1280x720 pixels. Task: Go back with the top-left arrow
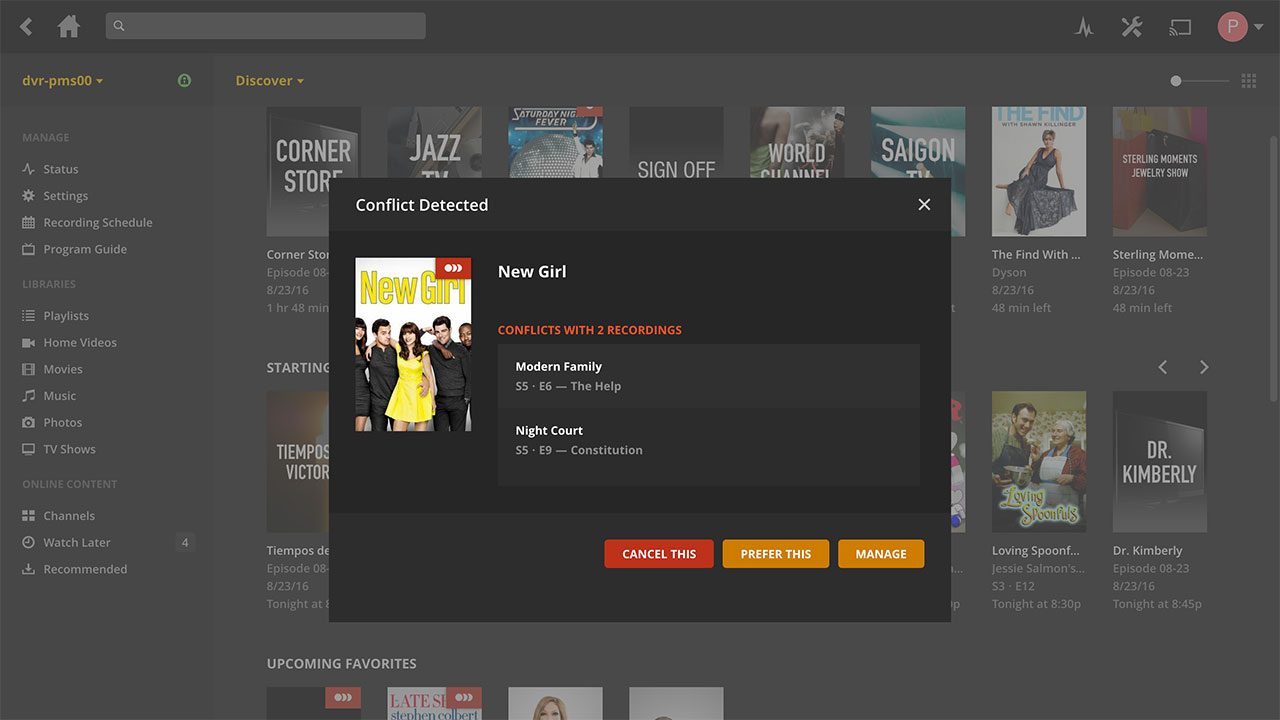click(x=27, y=27)
